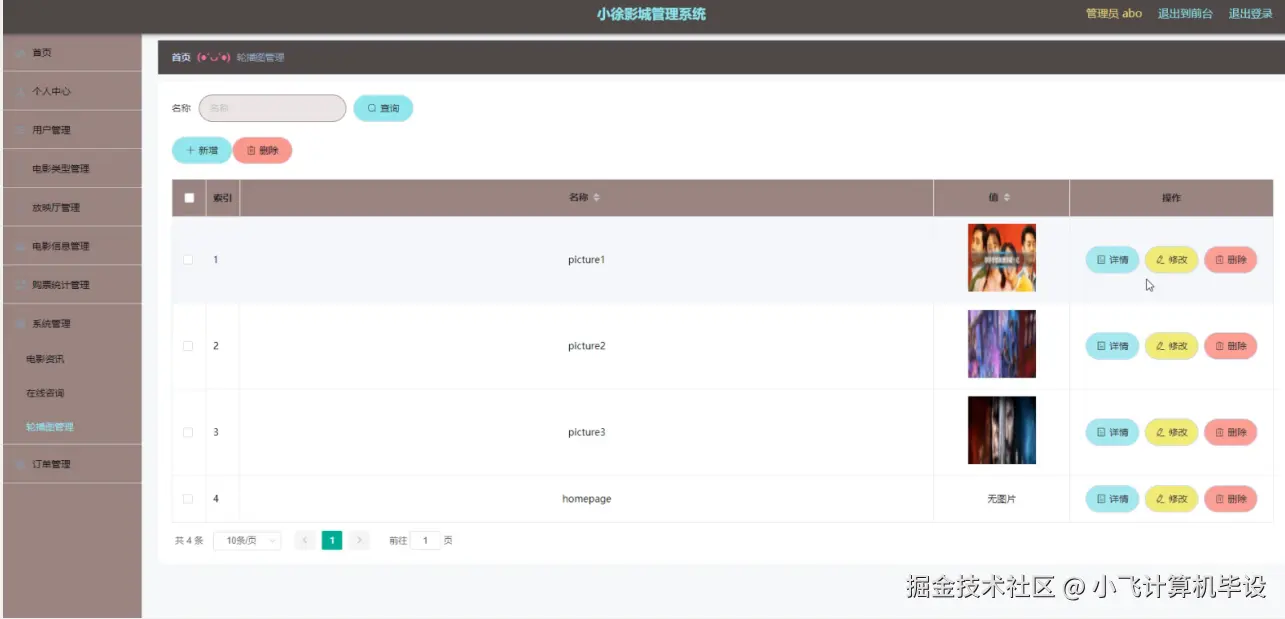The height and width of the screenshot is (619, 1285).
Task: Click 共 4 条 total count text
Action: click(189, 540)
